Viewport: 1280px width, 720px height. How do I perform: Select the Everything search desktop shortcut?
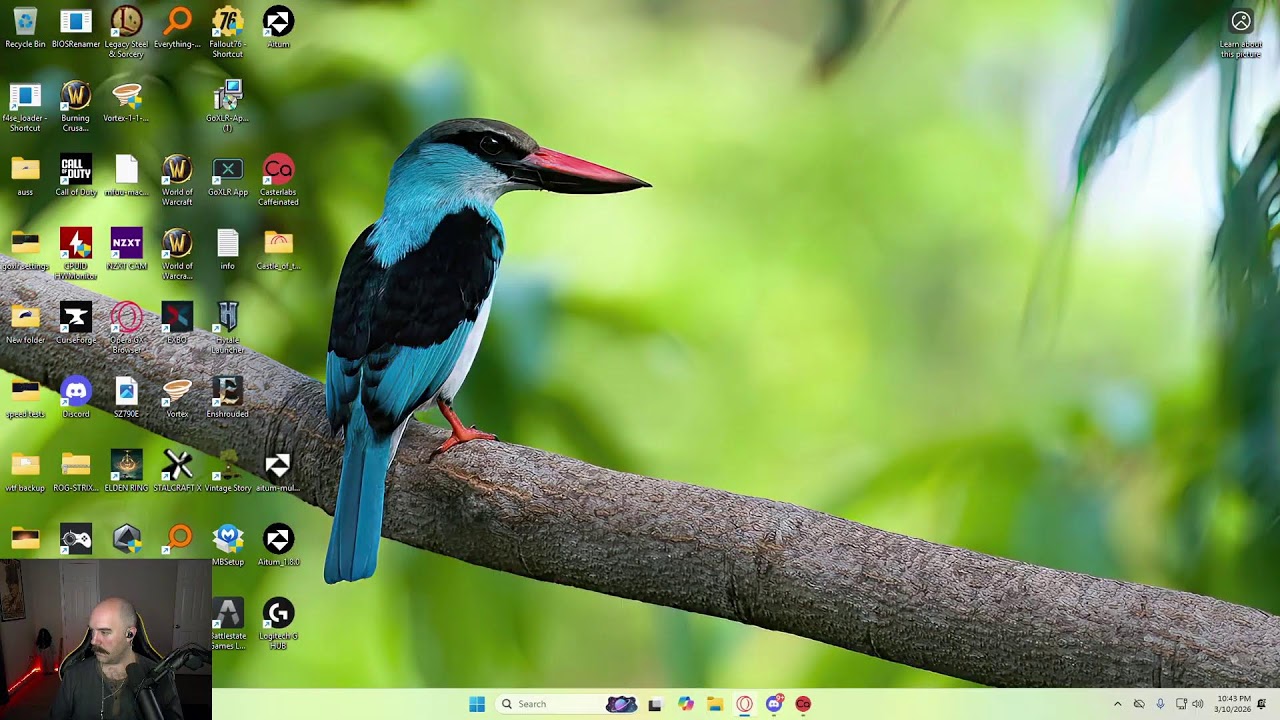coord(177,28)
